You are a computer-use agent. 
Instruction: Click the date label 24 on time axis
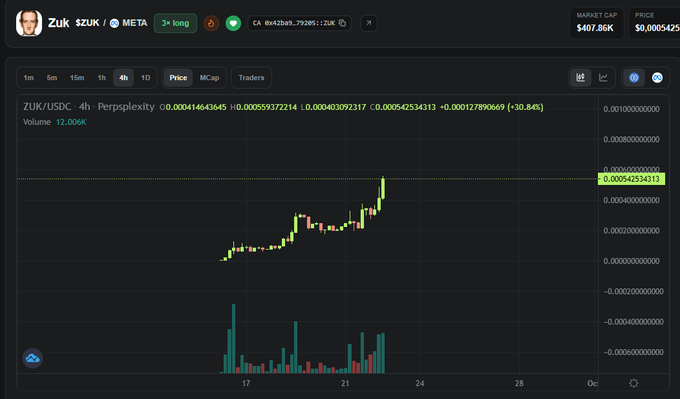pyautogui.click(x=420, y=383)
